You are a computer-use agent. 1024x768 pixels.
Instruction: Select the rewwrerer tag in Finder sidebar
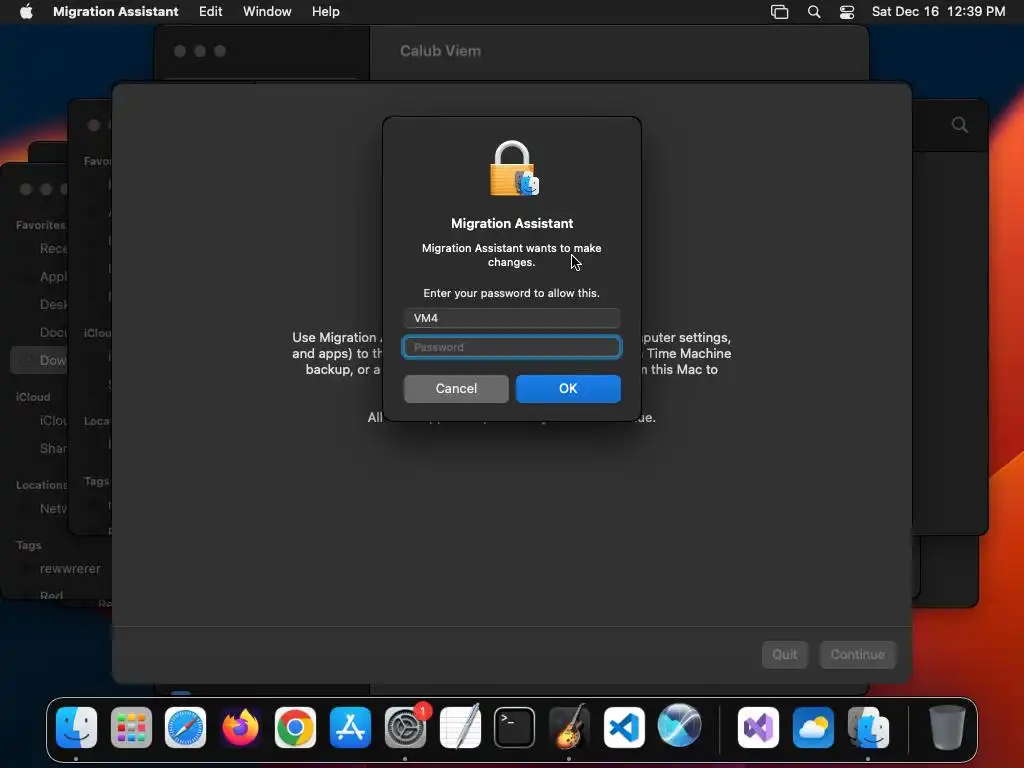coord(70,569)
